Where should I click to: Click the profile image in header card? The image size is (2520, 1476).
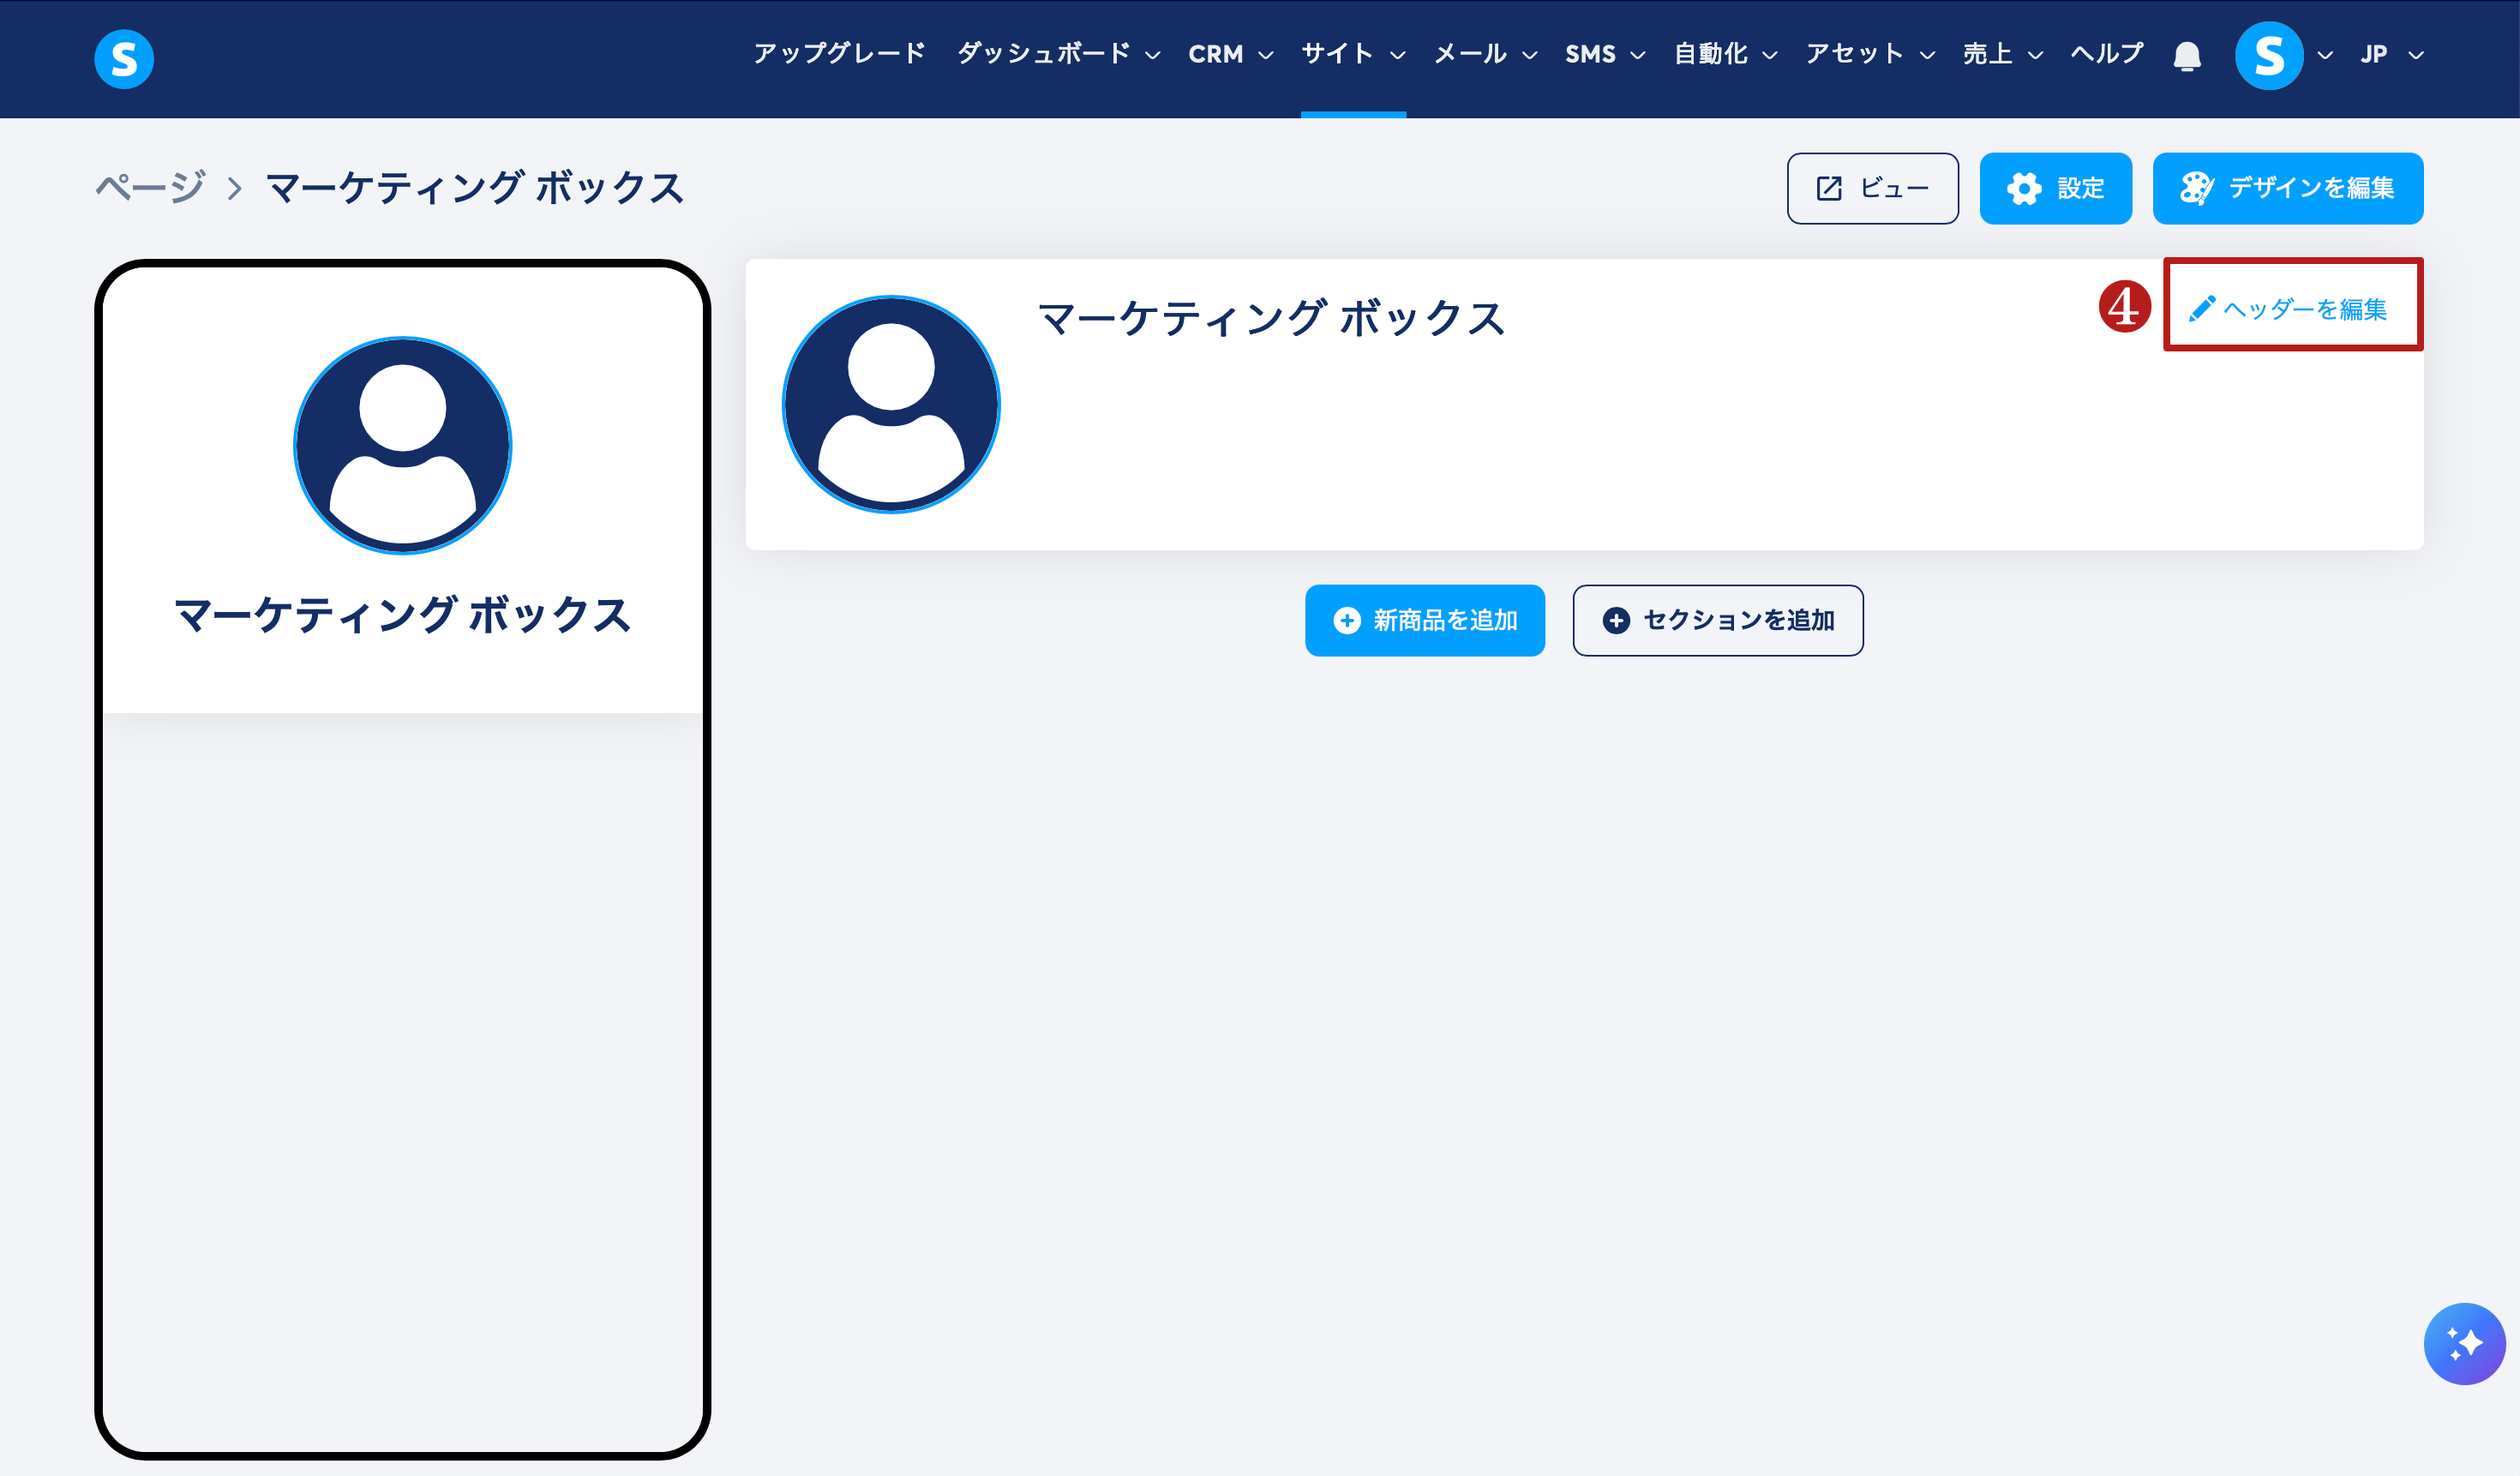(890, 405)
